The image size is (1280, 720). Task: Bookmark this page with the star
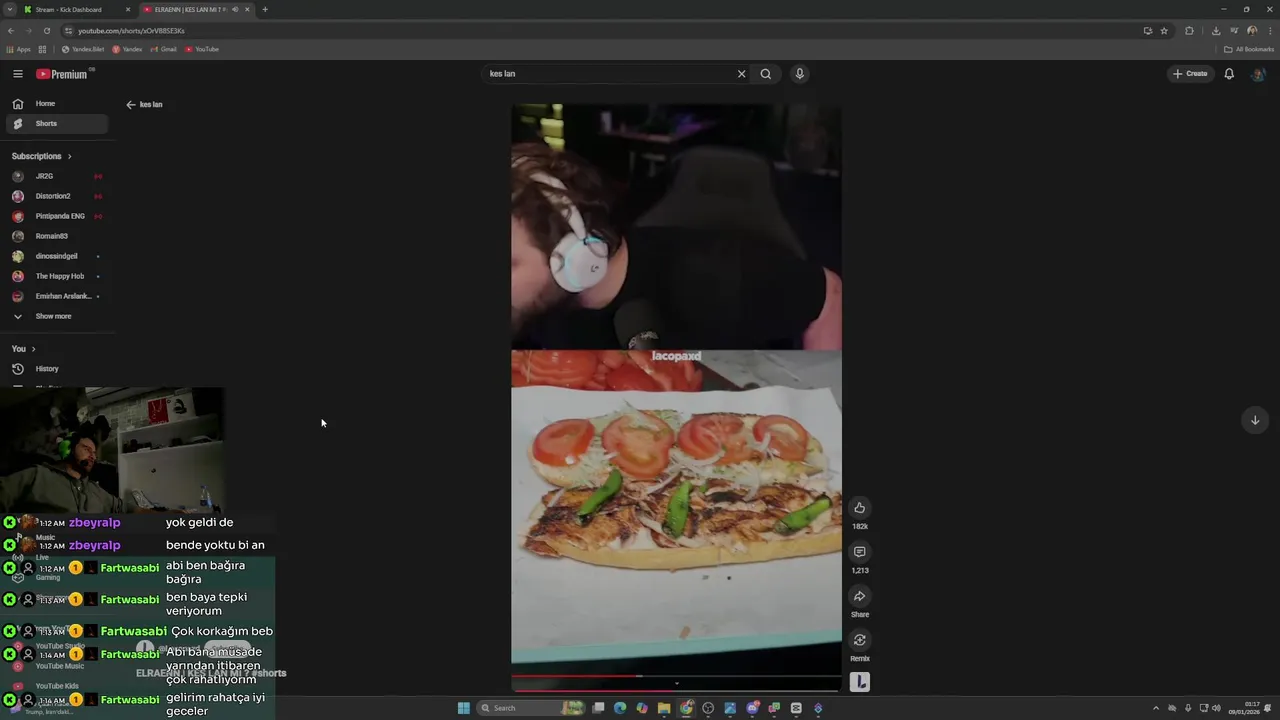[x=1164, y=31]
